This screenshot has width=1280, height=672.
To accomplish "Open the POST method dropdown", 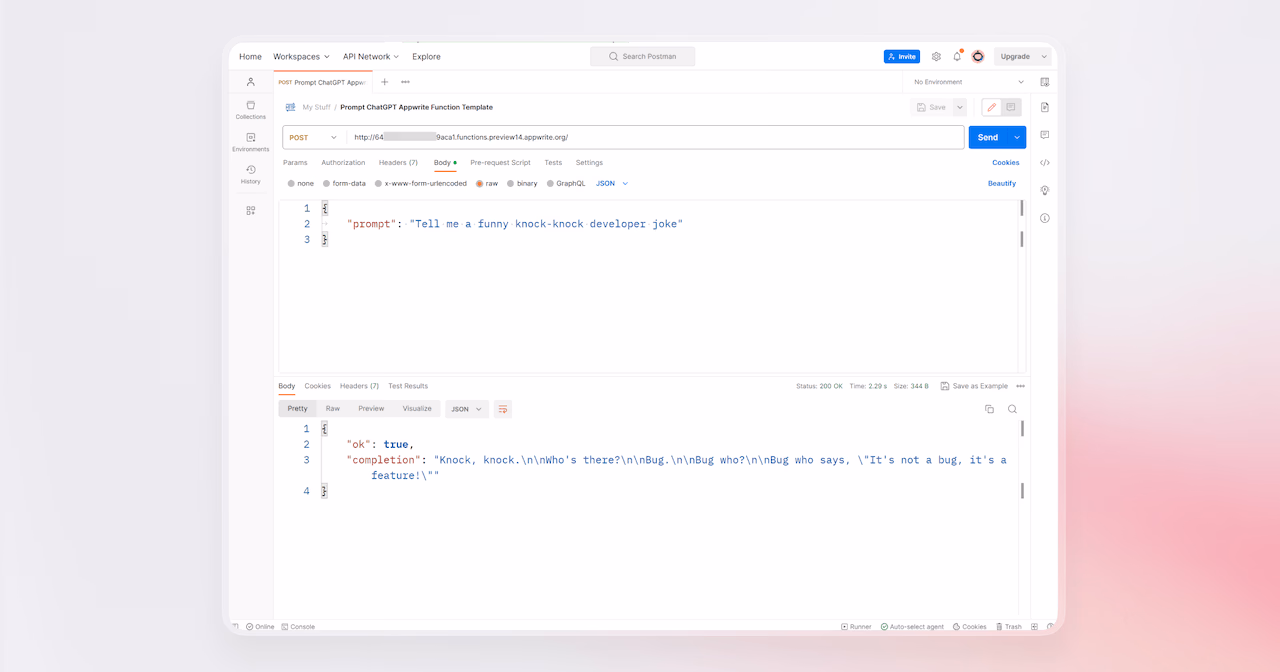I will 313,137.
